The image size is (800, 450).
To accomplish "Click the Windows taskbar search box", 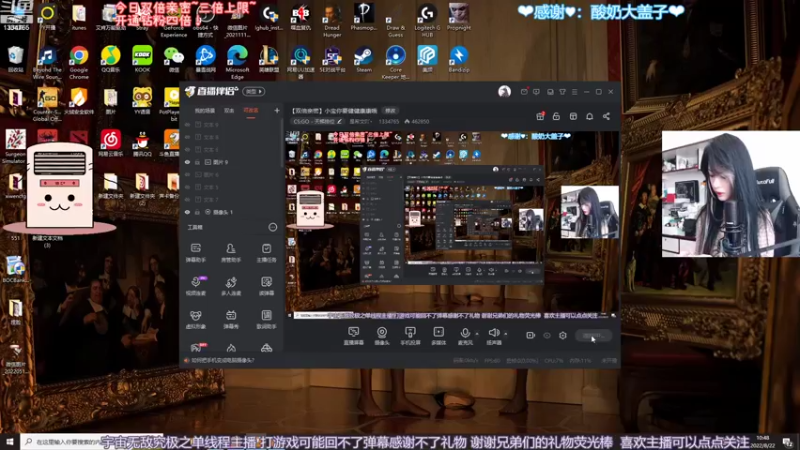I will (x=92, y=441).
